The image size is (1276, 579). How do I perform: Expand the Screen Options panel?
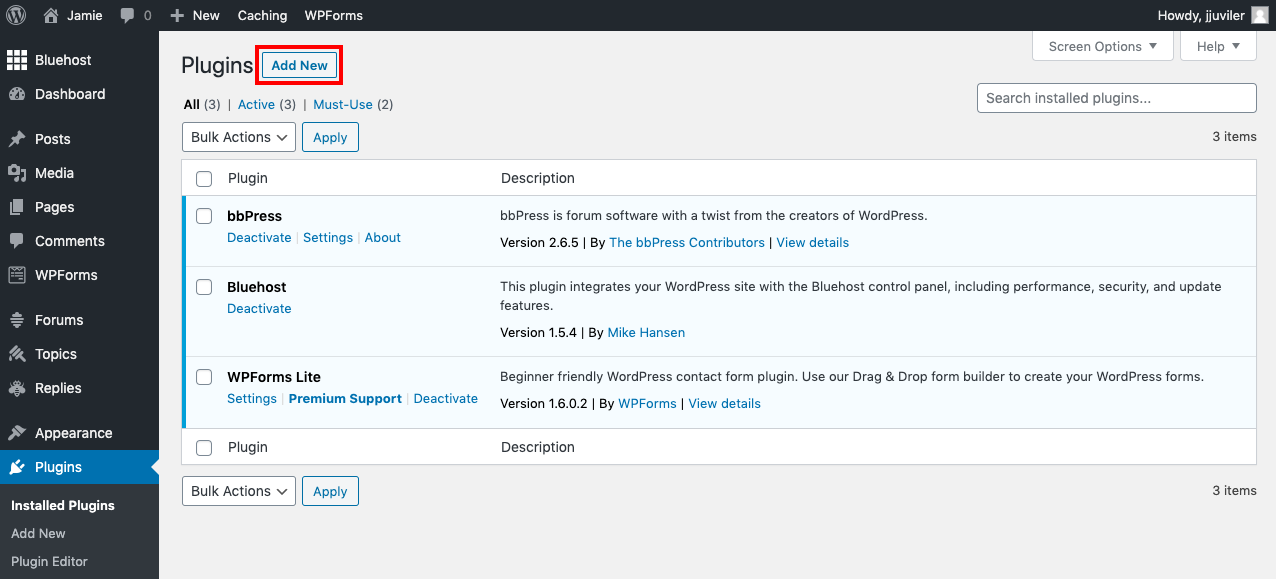(1102, 46)
